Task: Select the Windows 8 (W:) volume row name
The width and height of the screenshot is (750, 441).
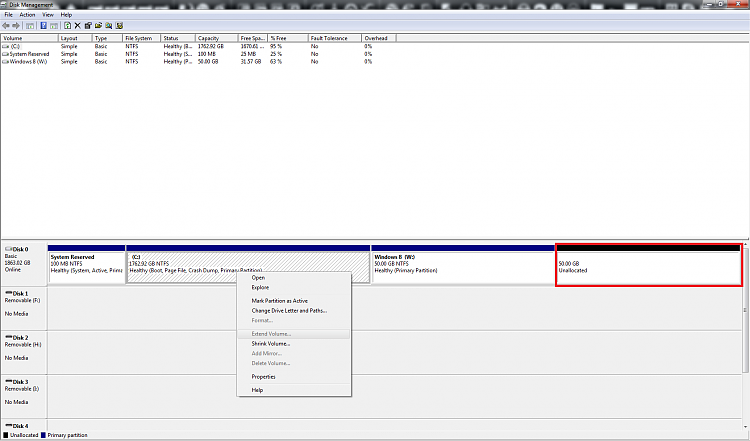Action: (28, 62)
